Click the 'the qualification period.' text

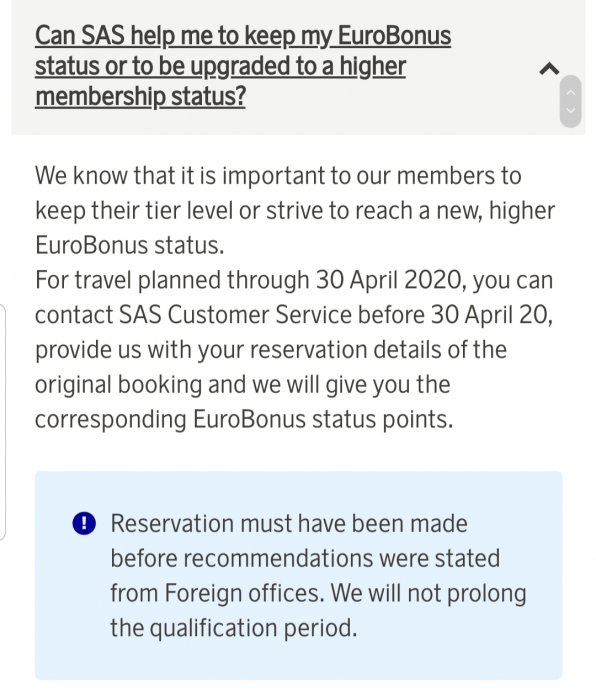[x=233, y=628]
